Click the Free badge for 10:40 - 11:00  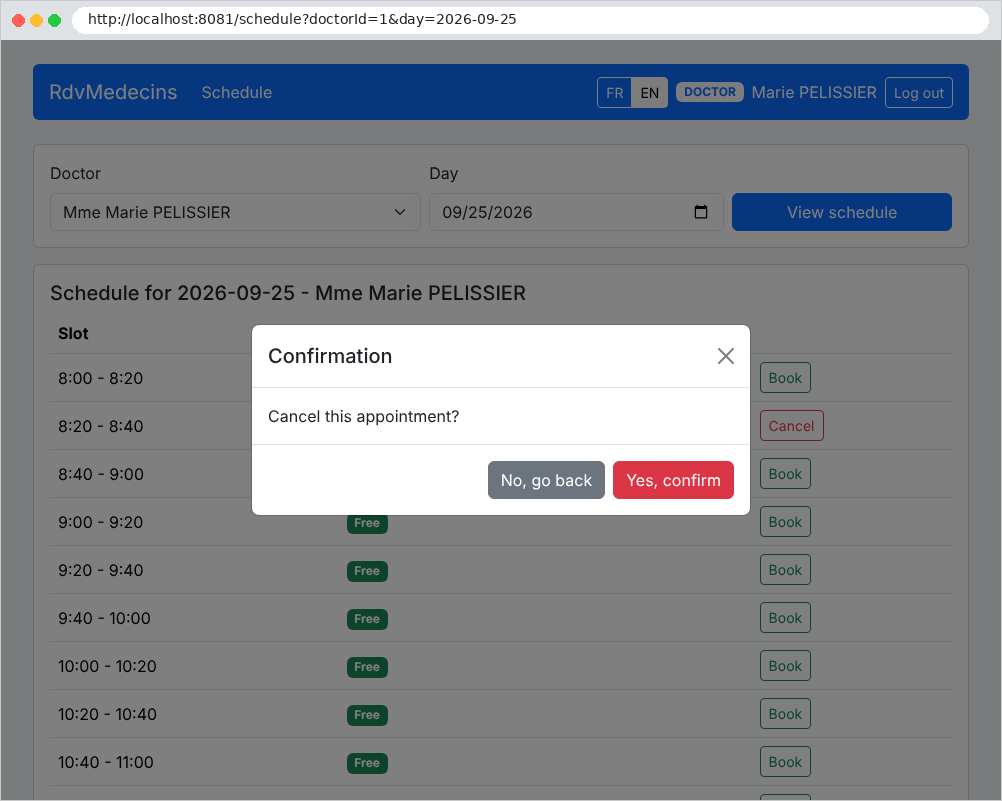(x=367, y=763)
